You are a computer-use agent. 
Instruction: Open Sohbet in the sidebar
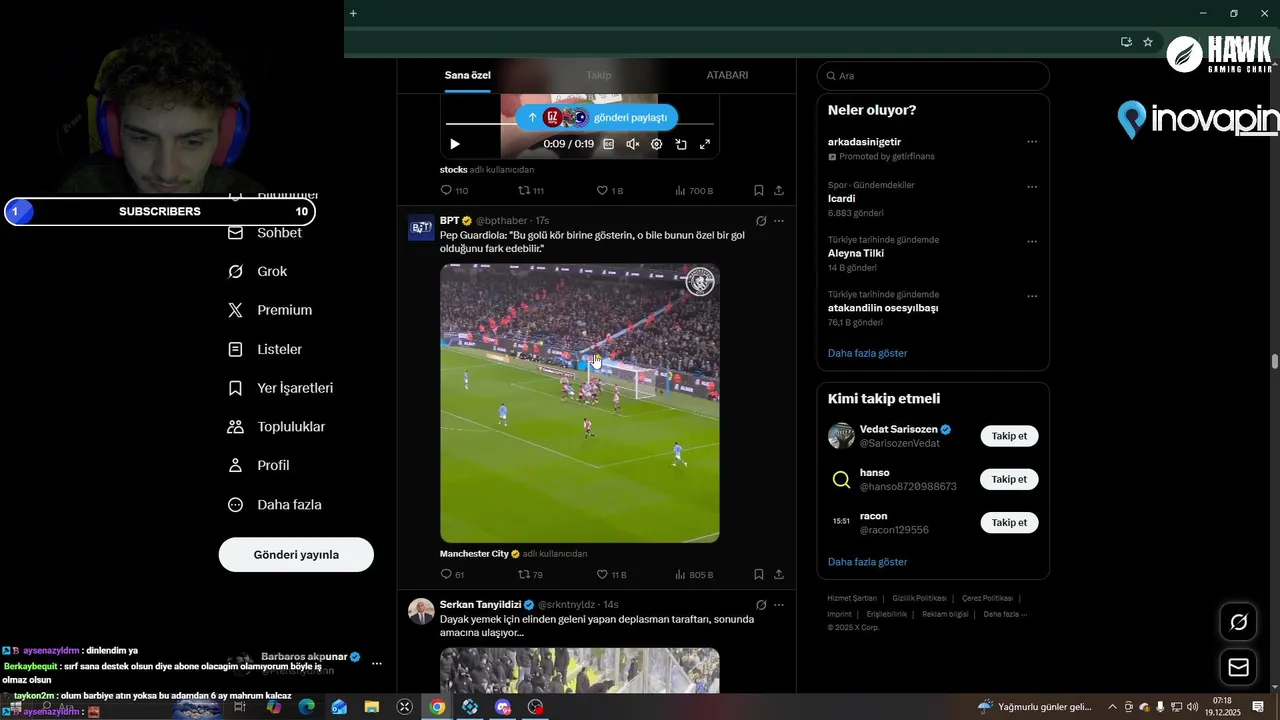(265, 233)
